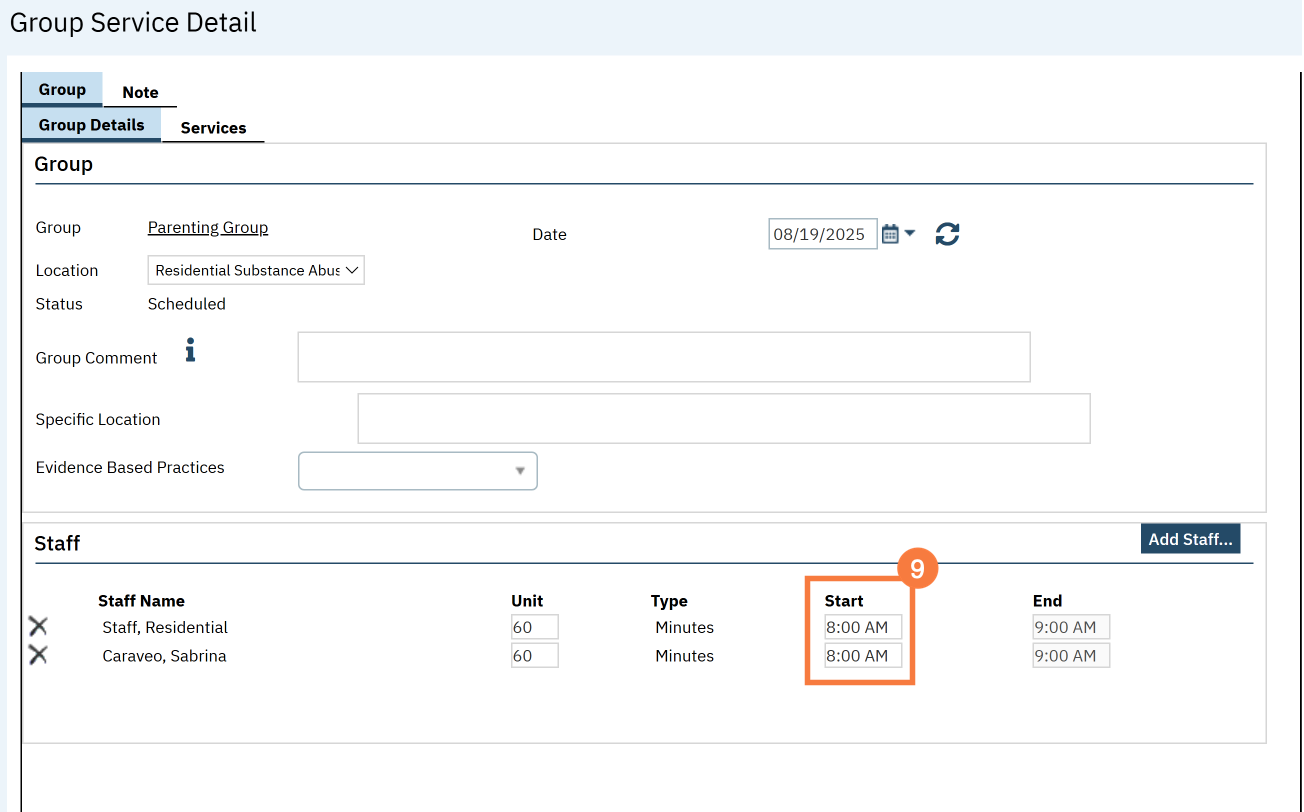Click Unit field for Staff, Residential
The height and width of the screenshot is (812, 1304).
[x=534, y=627]
